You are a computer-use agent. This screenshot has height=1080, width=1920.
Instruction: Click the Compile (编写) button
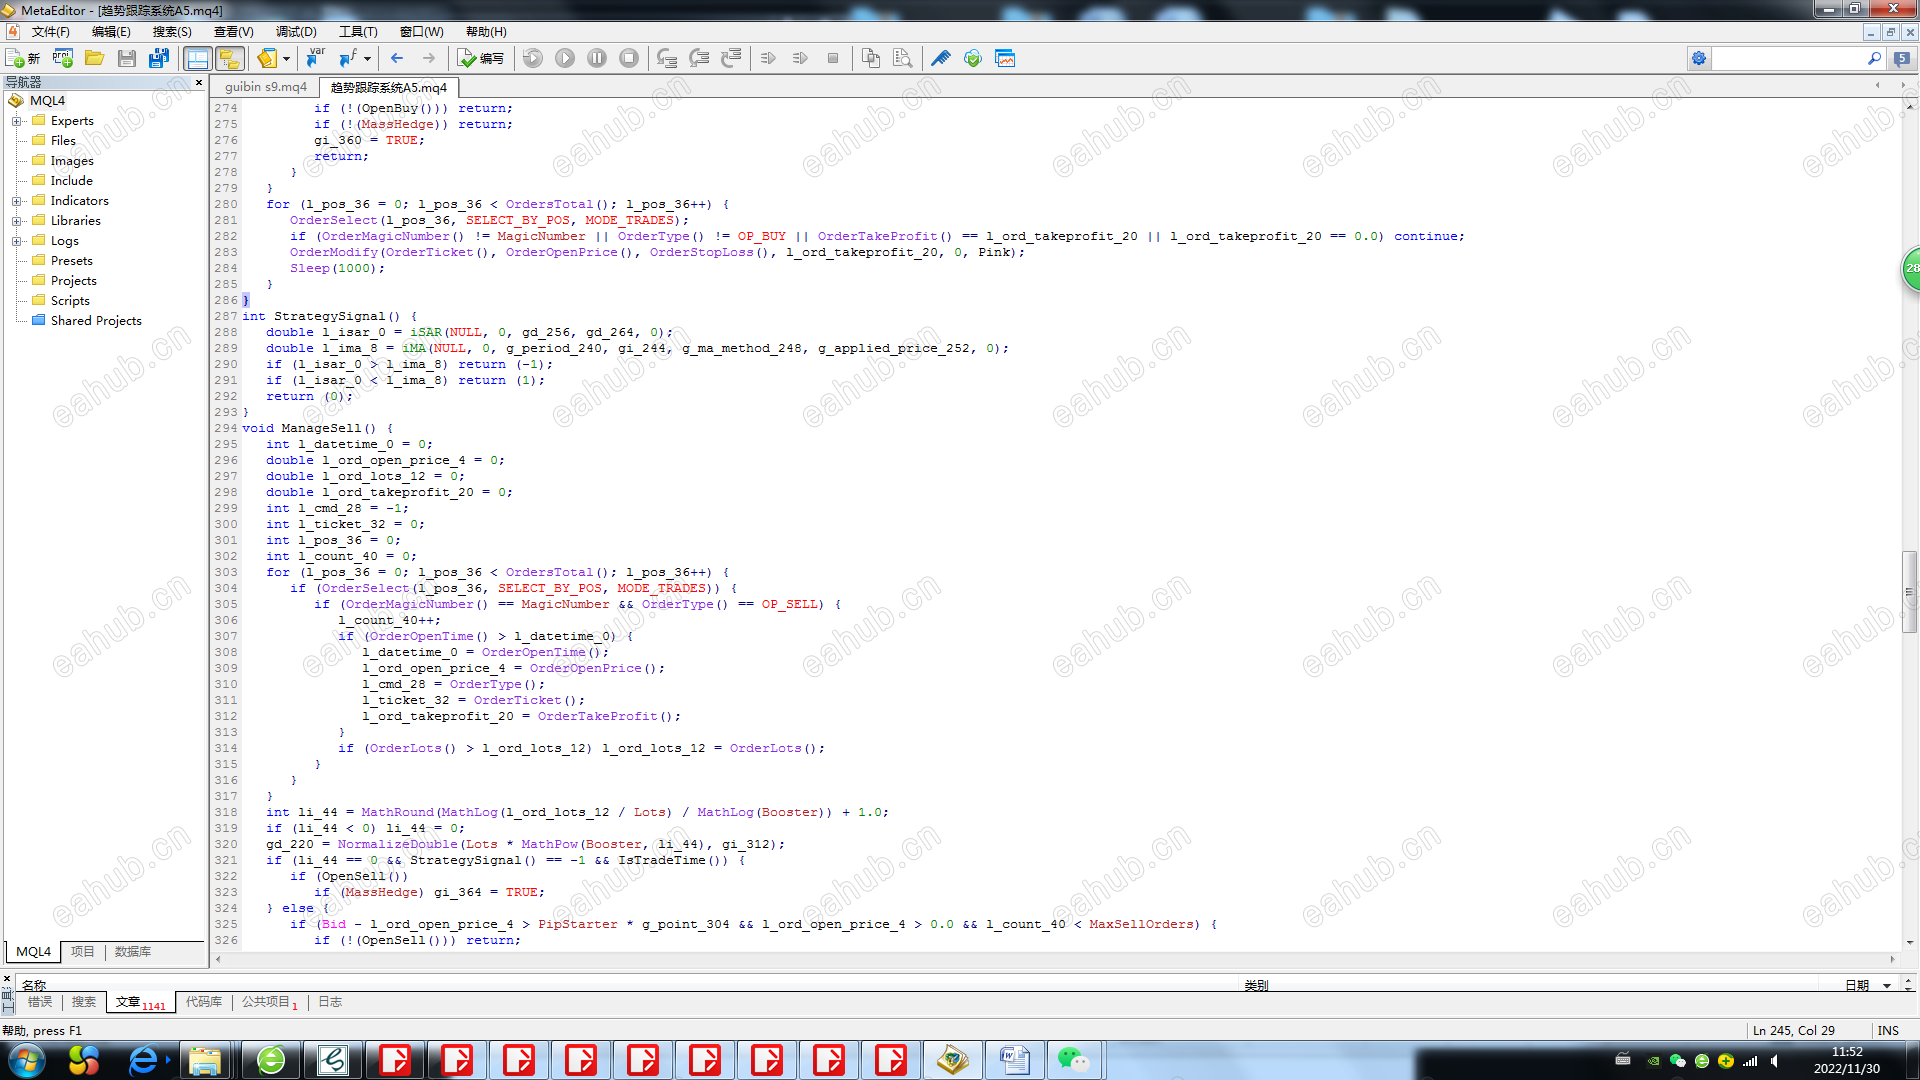tap(481, 58)
